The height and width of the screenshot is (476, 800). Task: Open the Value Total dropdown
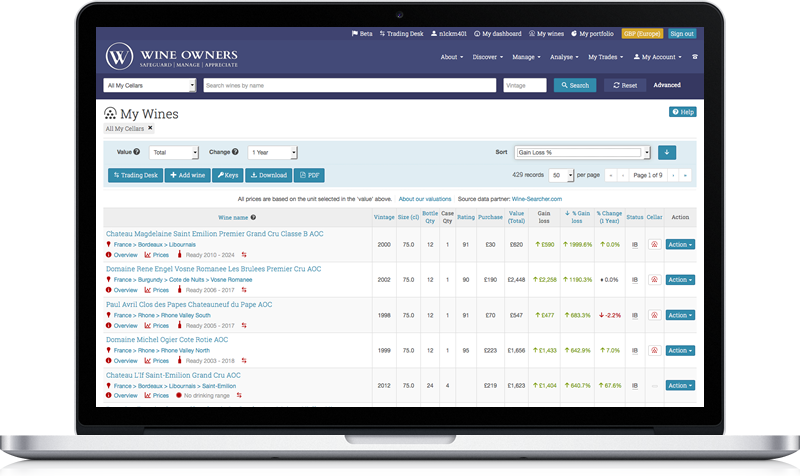[x=173, y=153]
